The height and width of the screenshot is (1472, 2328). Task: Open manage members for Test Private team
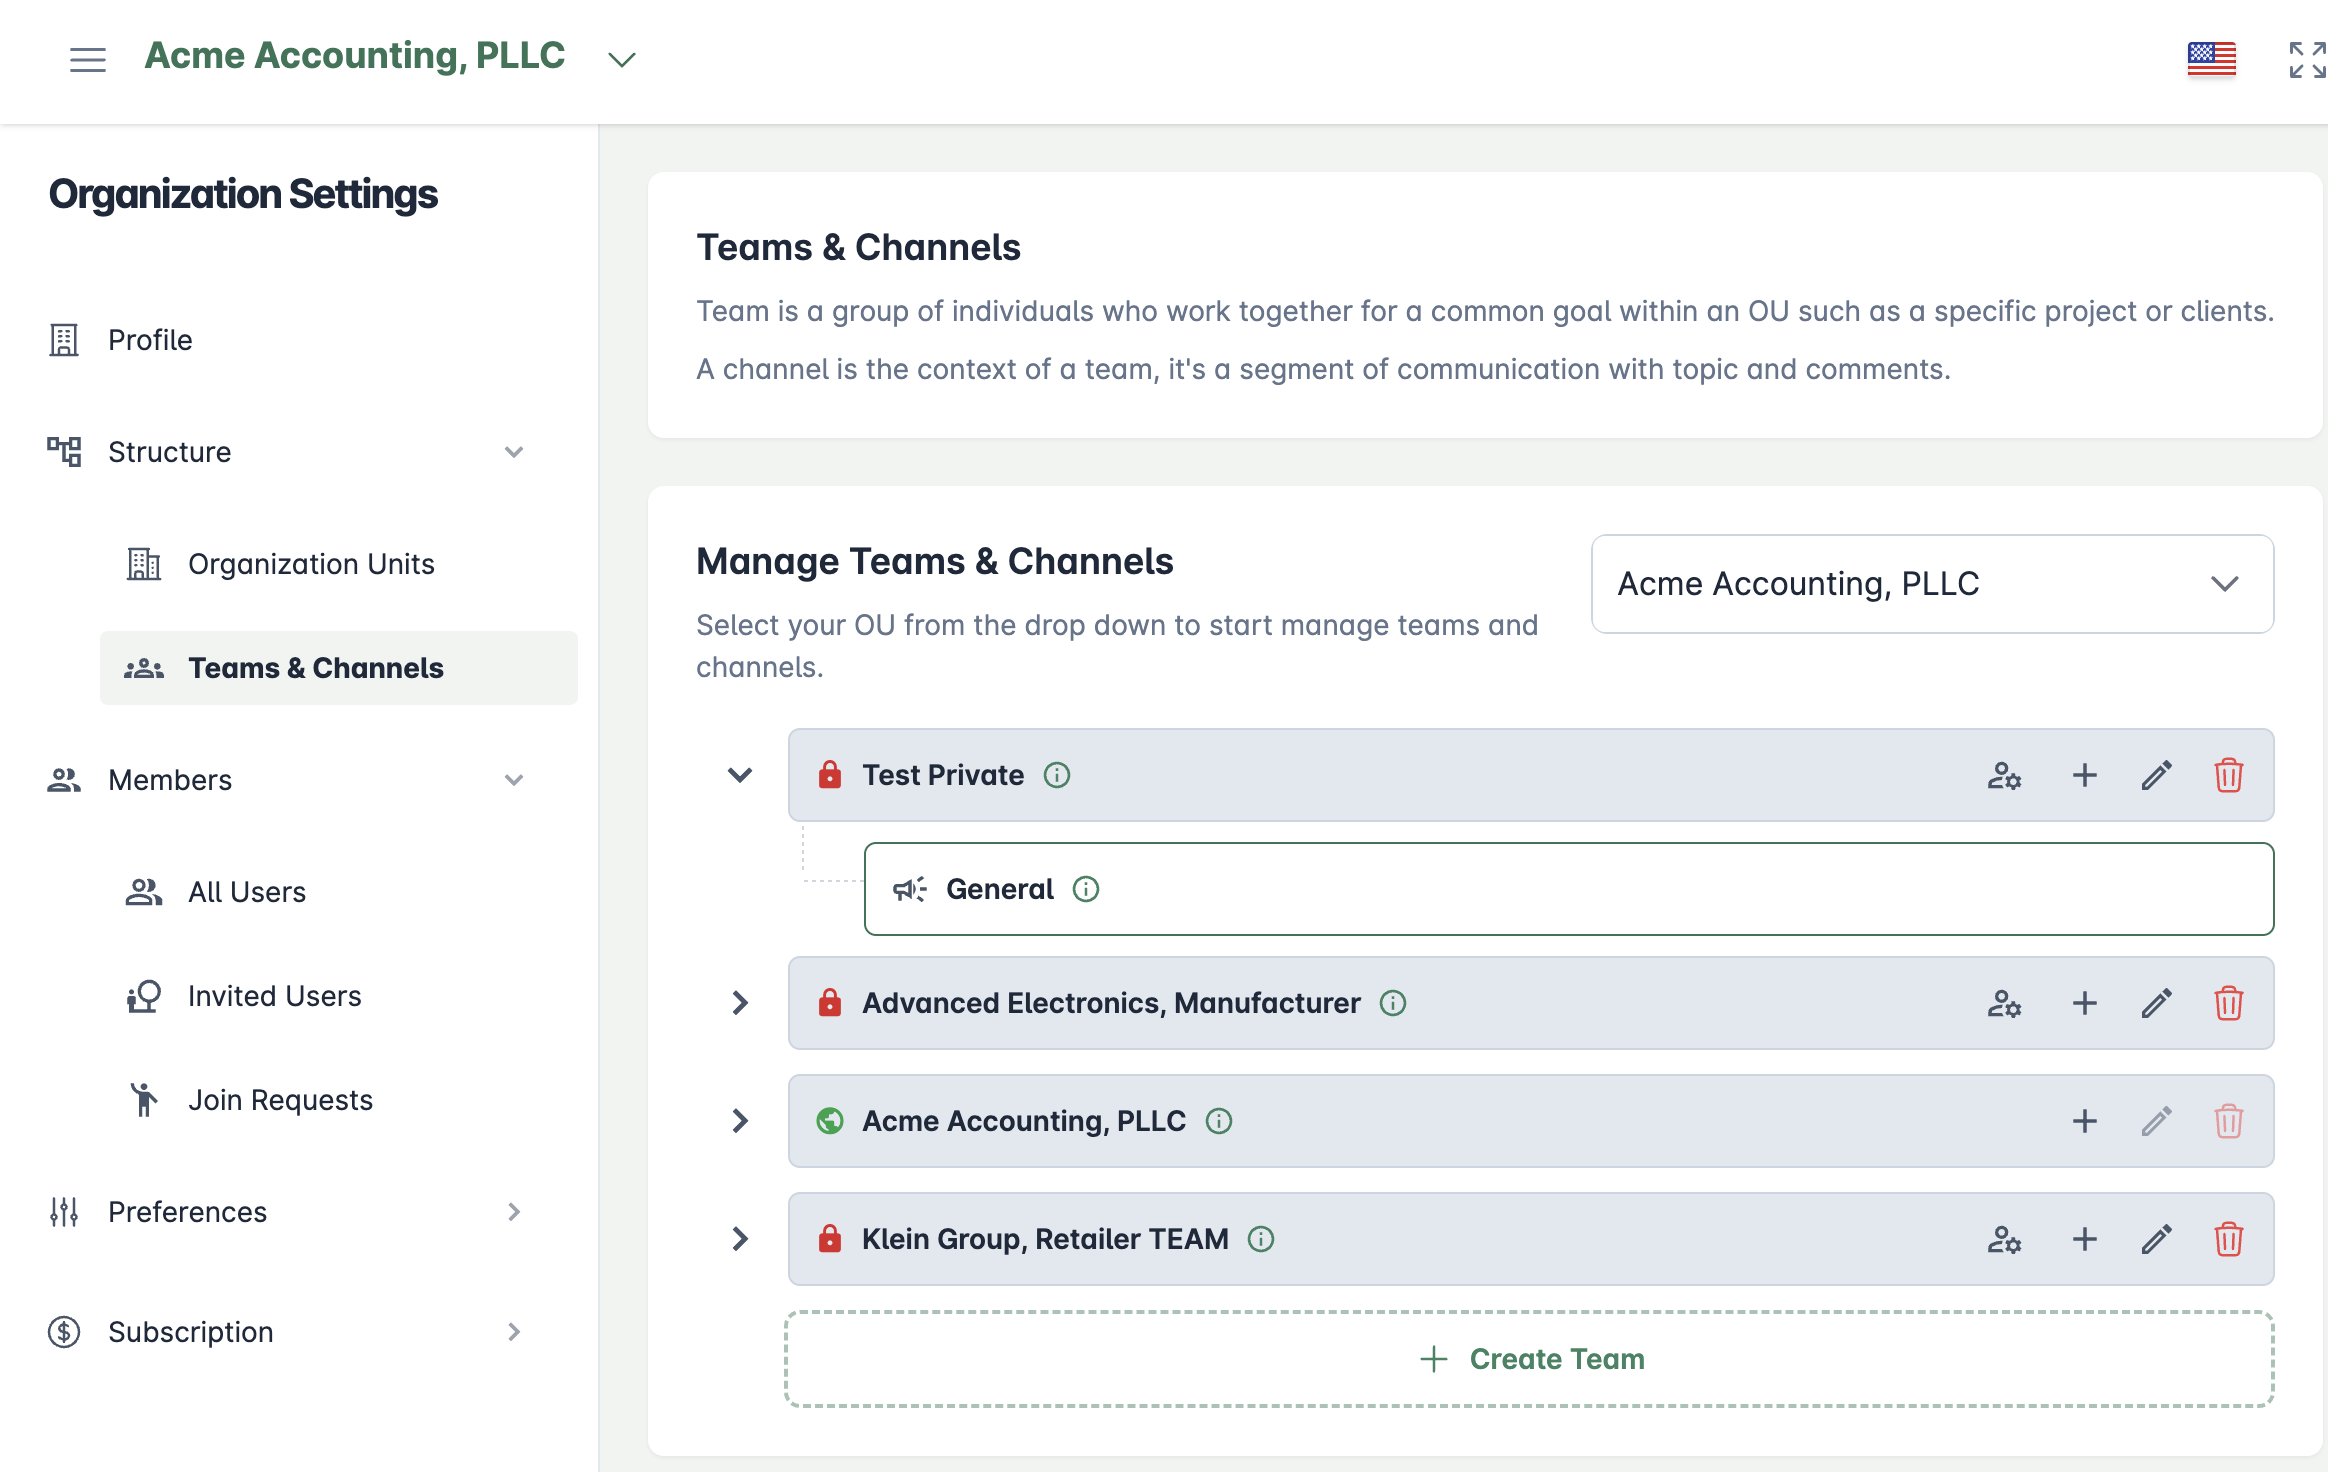[2004, 775]
